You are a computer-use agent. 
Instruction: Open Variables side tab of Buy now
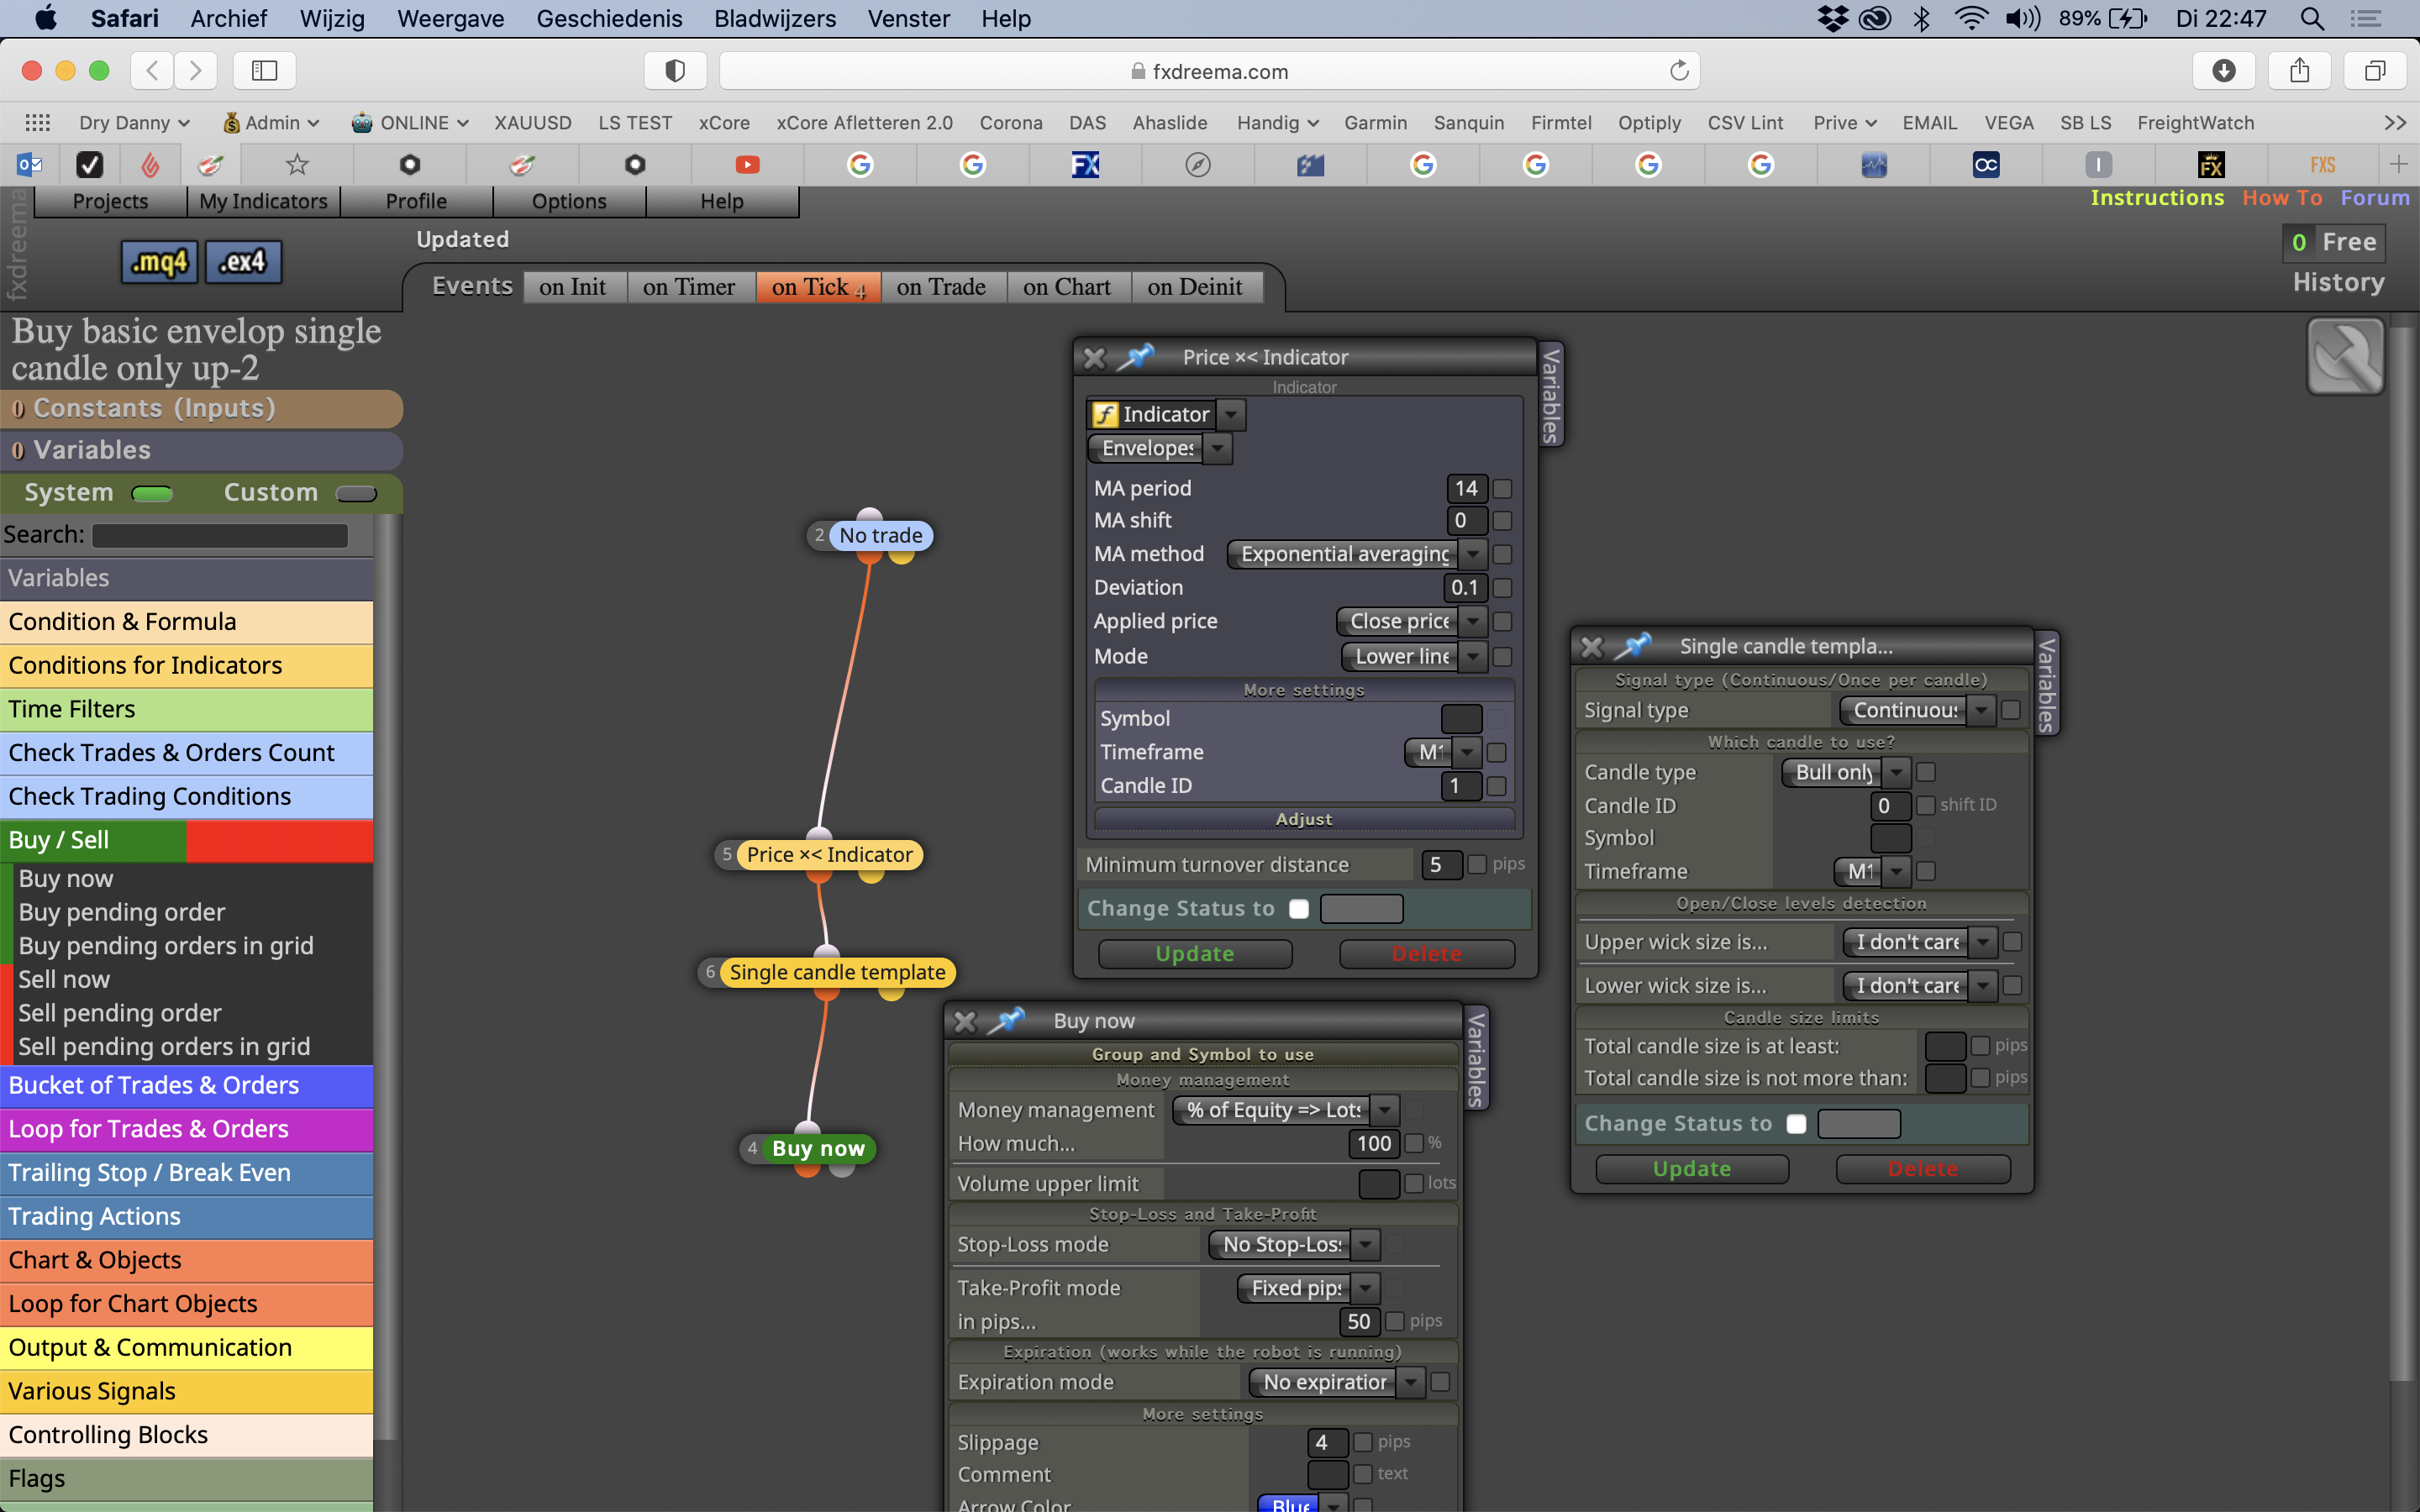[1476, 1059]
